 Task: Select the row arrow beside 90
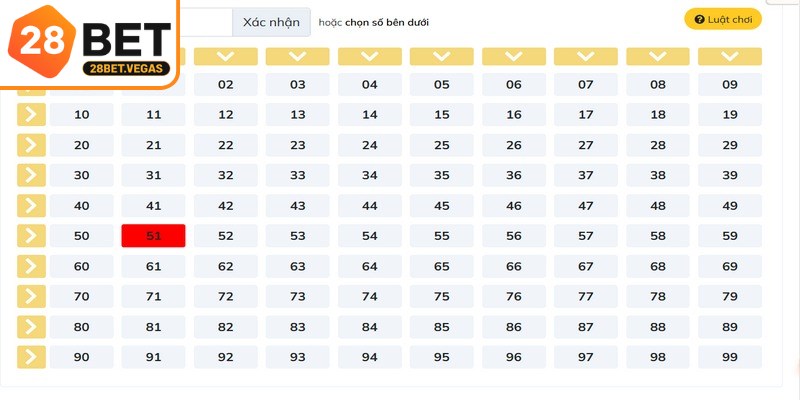point(31,357)
